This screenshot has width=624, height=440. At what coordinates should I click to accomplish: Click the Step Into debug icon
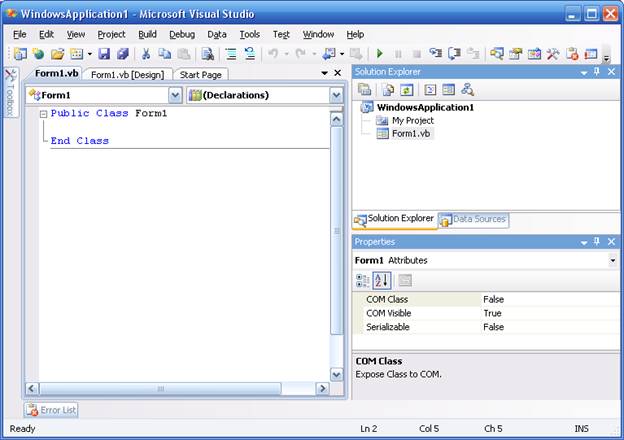point(435,53)
